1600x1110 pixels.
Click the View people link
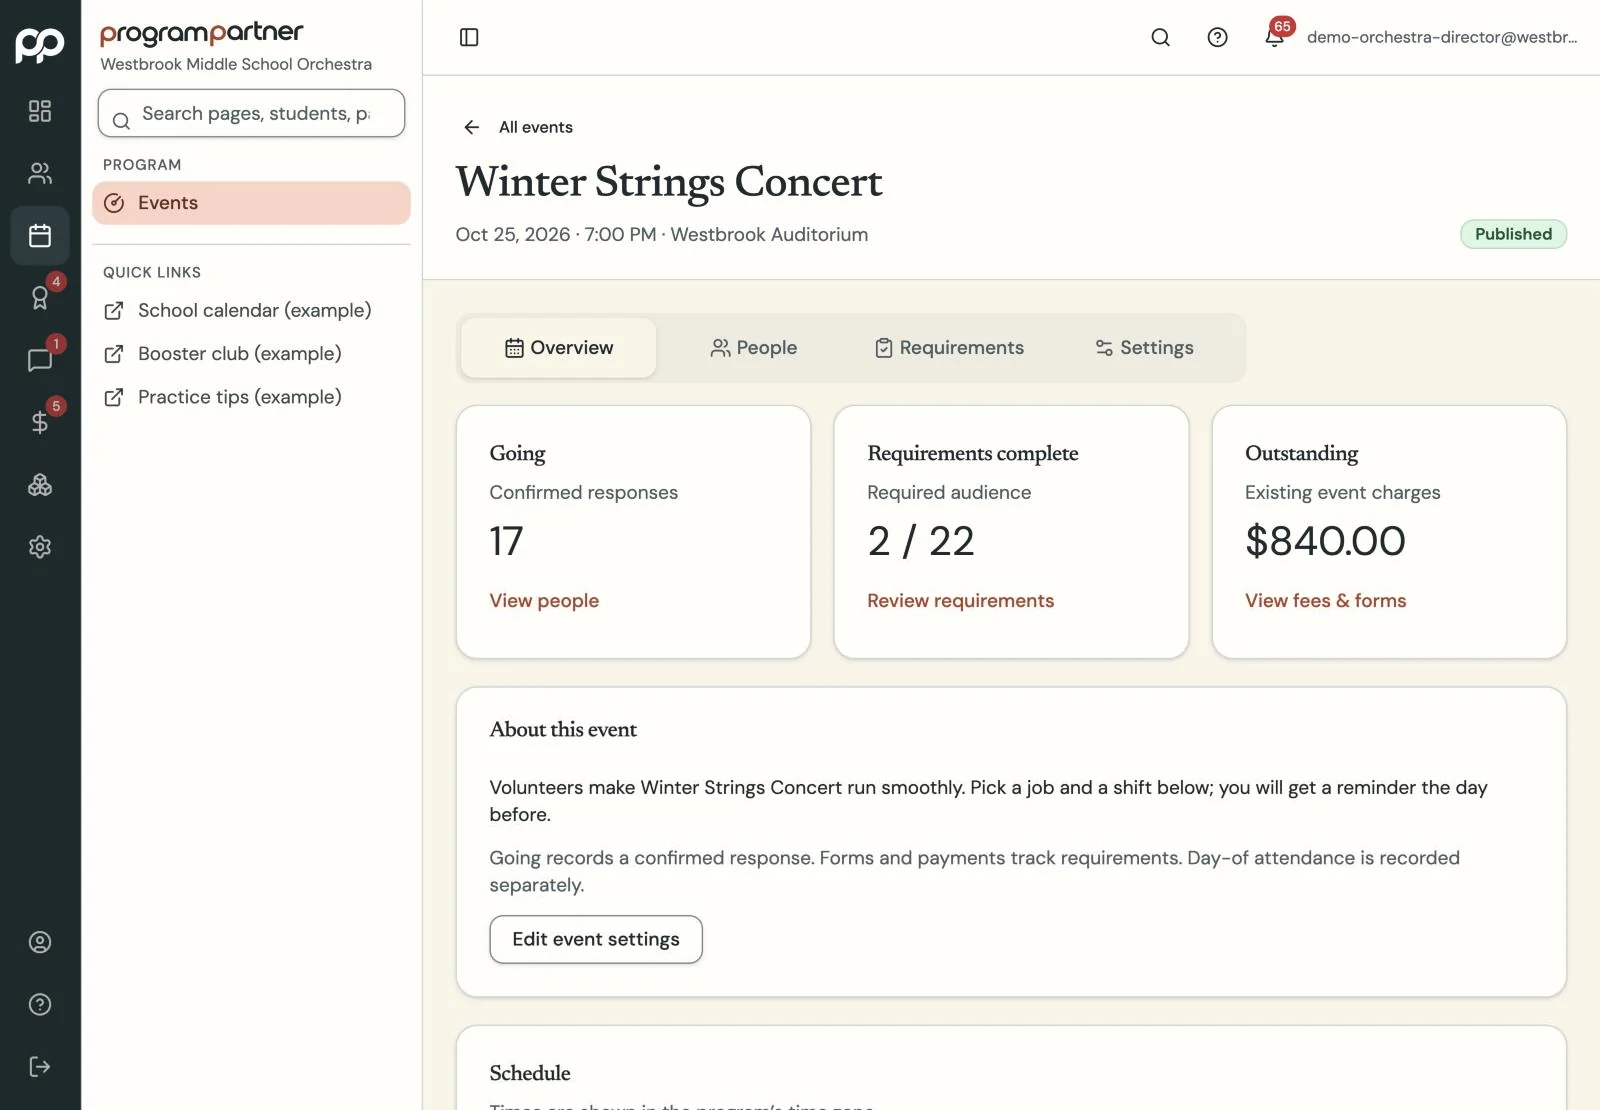tap(544, 601)
